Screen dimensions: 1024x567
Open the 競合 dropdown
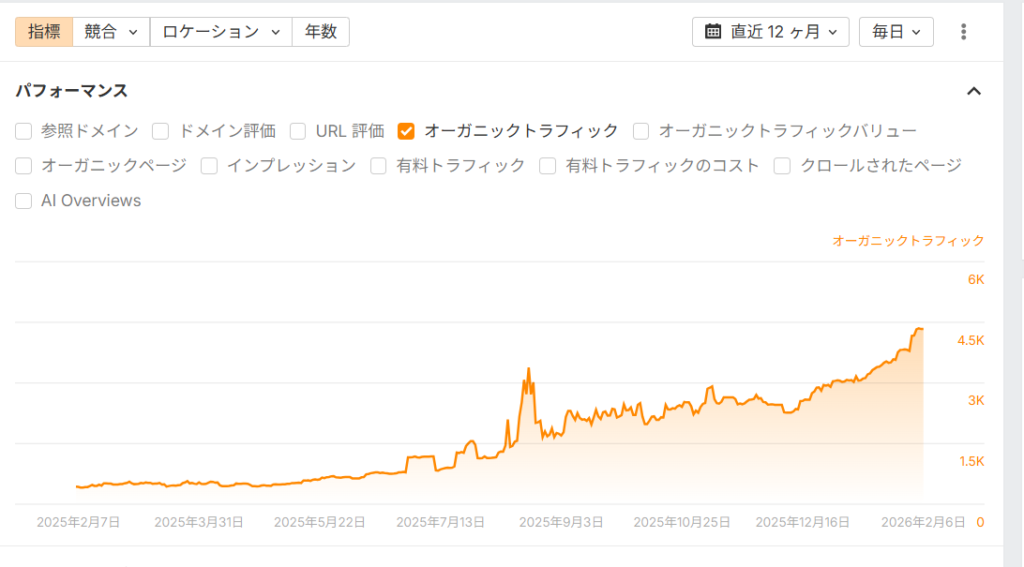click(x=110, y=32)
